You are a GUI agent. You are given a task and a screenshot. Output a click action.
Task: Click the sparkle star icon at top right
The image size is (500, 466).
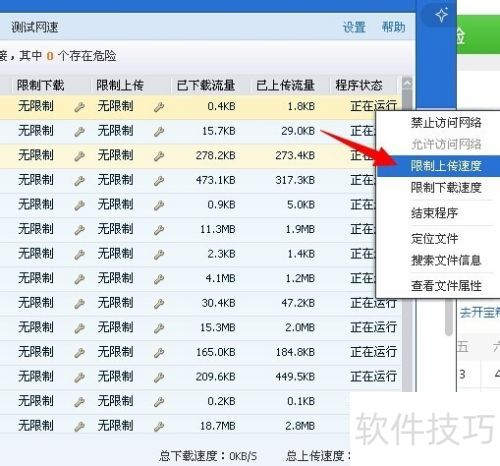(x=441, y=15)
